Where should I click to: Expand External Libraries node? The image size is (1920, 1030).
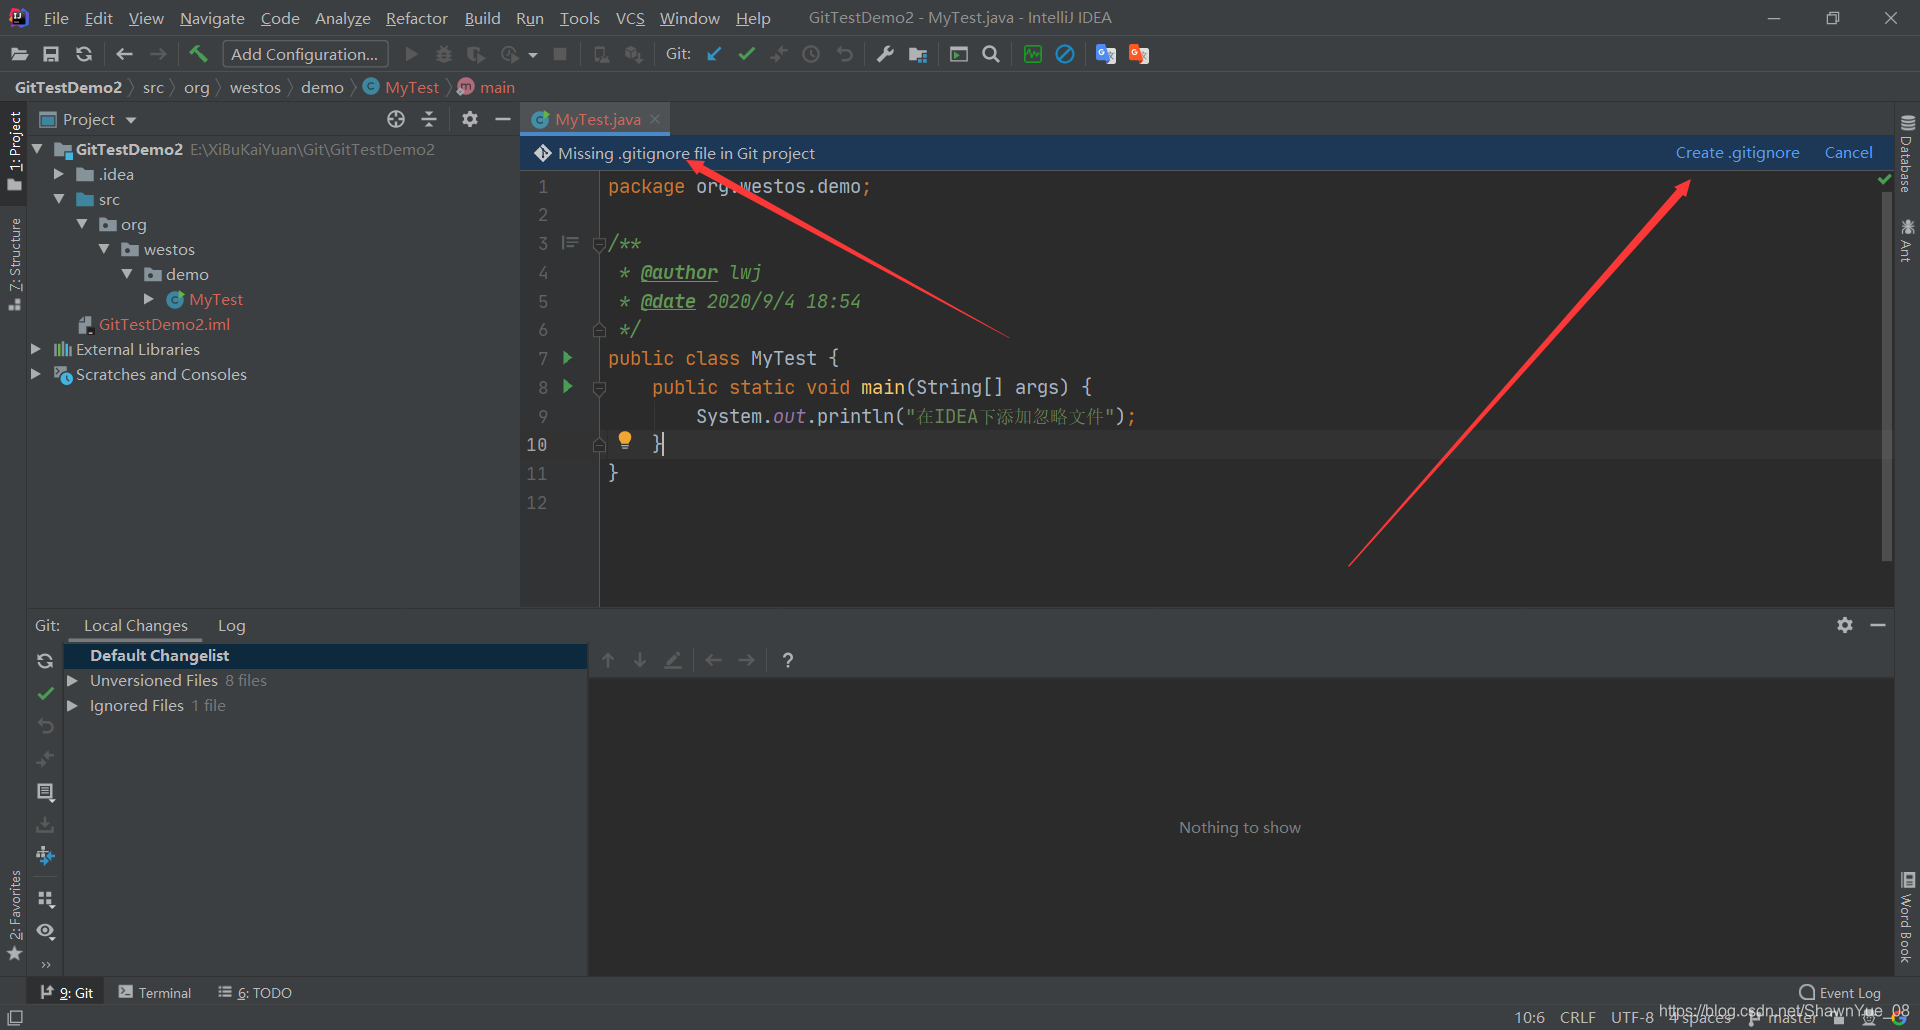[x=36, y=349]
